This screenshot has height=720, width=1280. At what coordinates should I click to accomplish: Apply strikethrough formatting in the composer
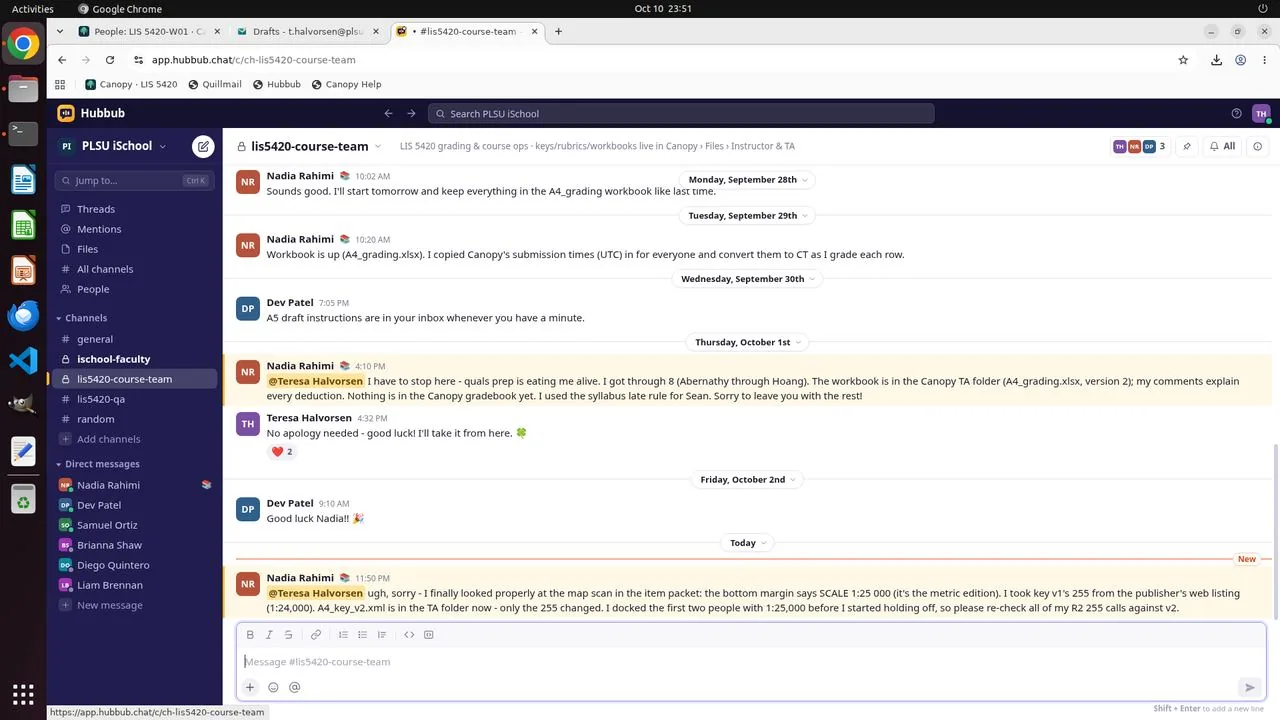[289, 635]
